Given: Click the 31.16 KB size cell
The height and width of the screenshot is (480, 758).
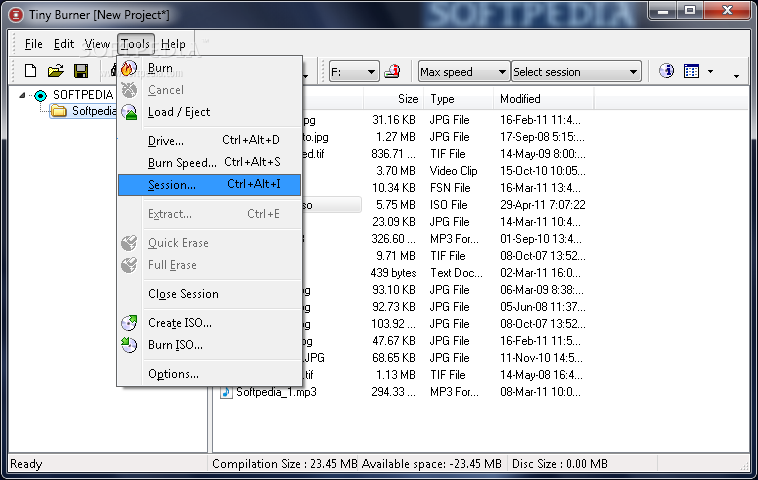Looking at the screenshot, I should coord(394,120).
